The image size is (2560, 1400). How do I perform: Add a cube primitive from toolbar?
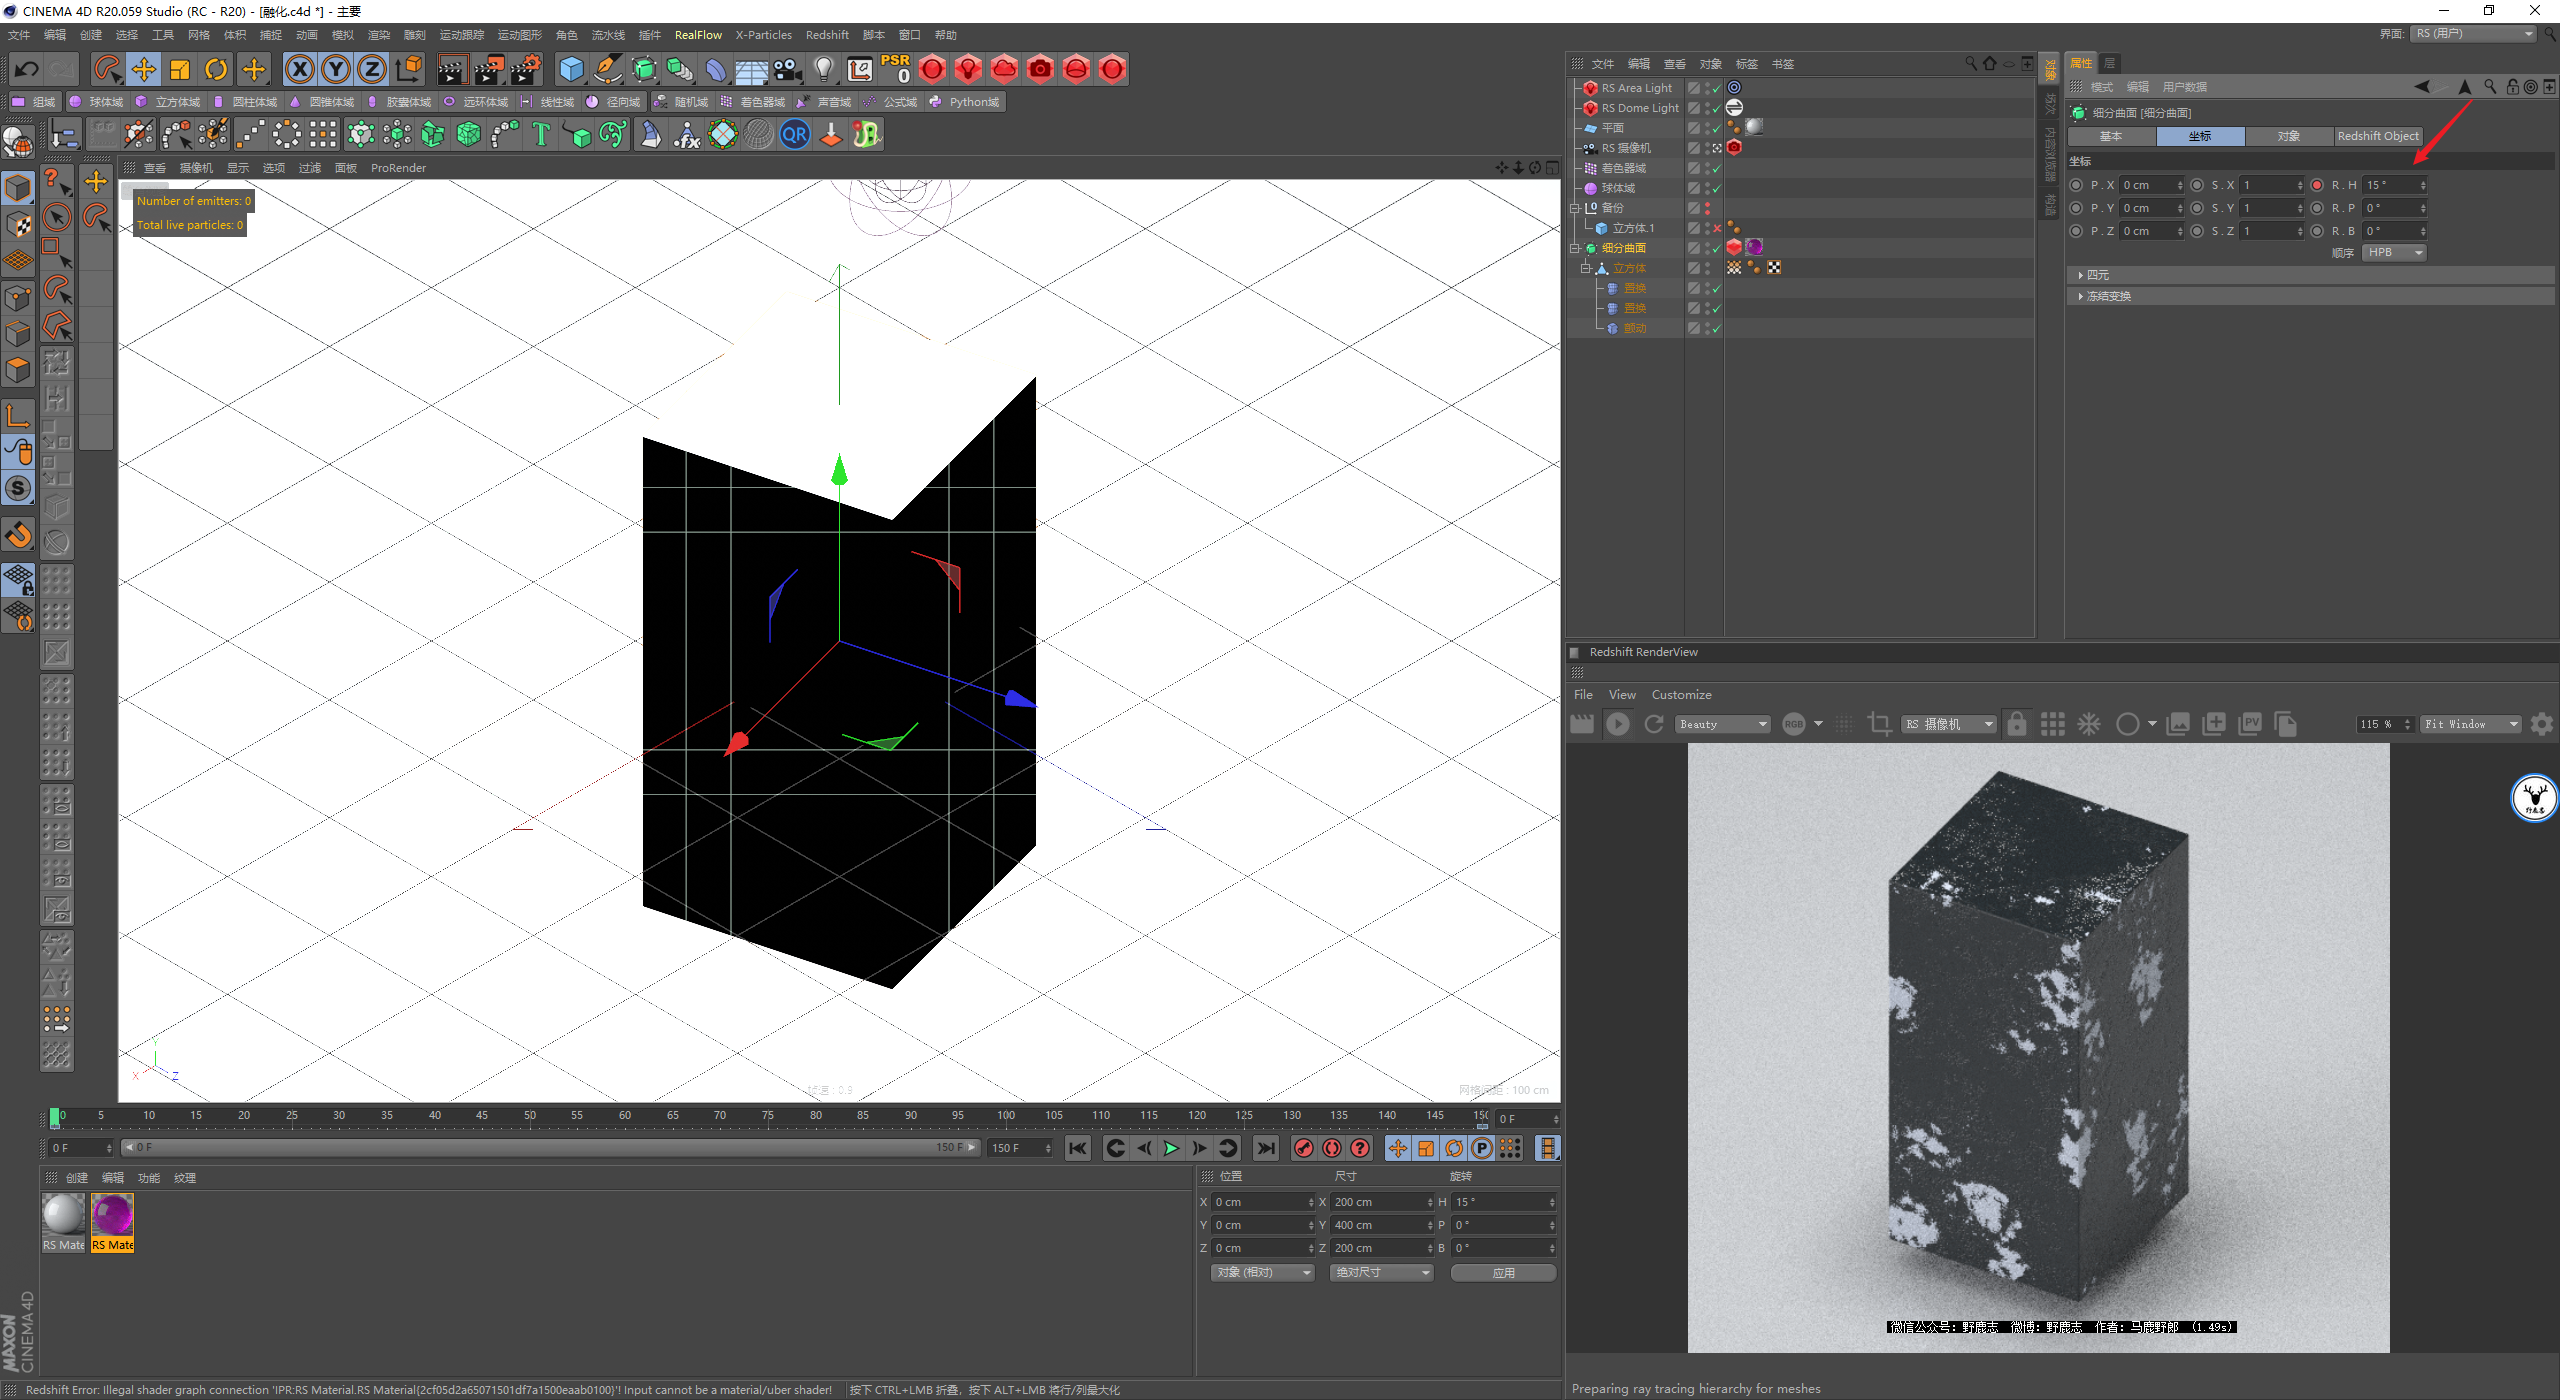[x=571, y=69]
